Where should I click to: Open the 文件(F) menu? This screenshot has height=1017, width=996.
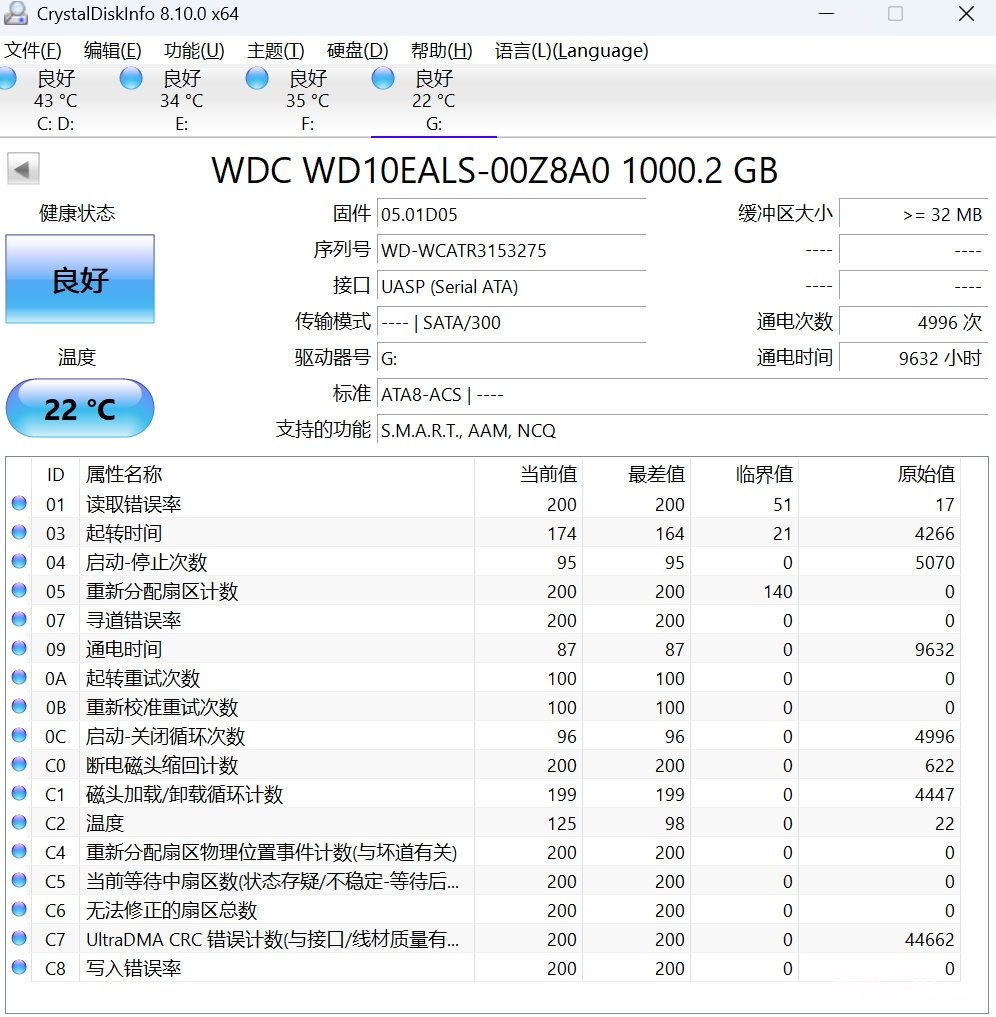[x=33, y=51]
